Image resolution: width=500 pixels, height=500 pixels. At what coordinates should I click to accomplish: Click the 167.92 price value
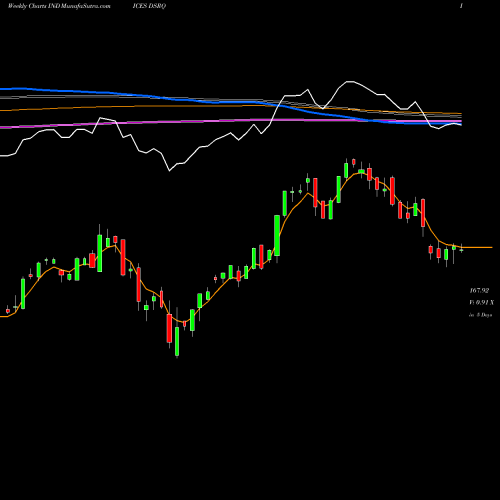click(479, 291)
